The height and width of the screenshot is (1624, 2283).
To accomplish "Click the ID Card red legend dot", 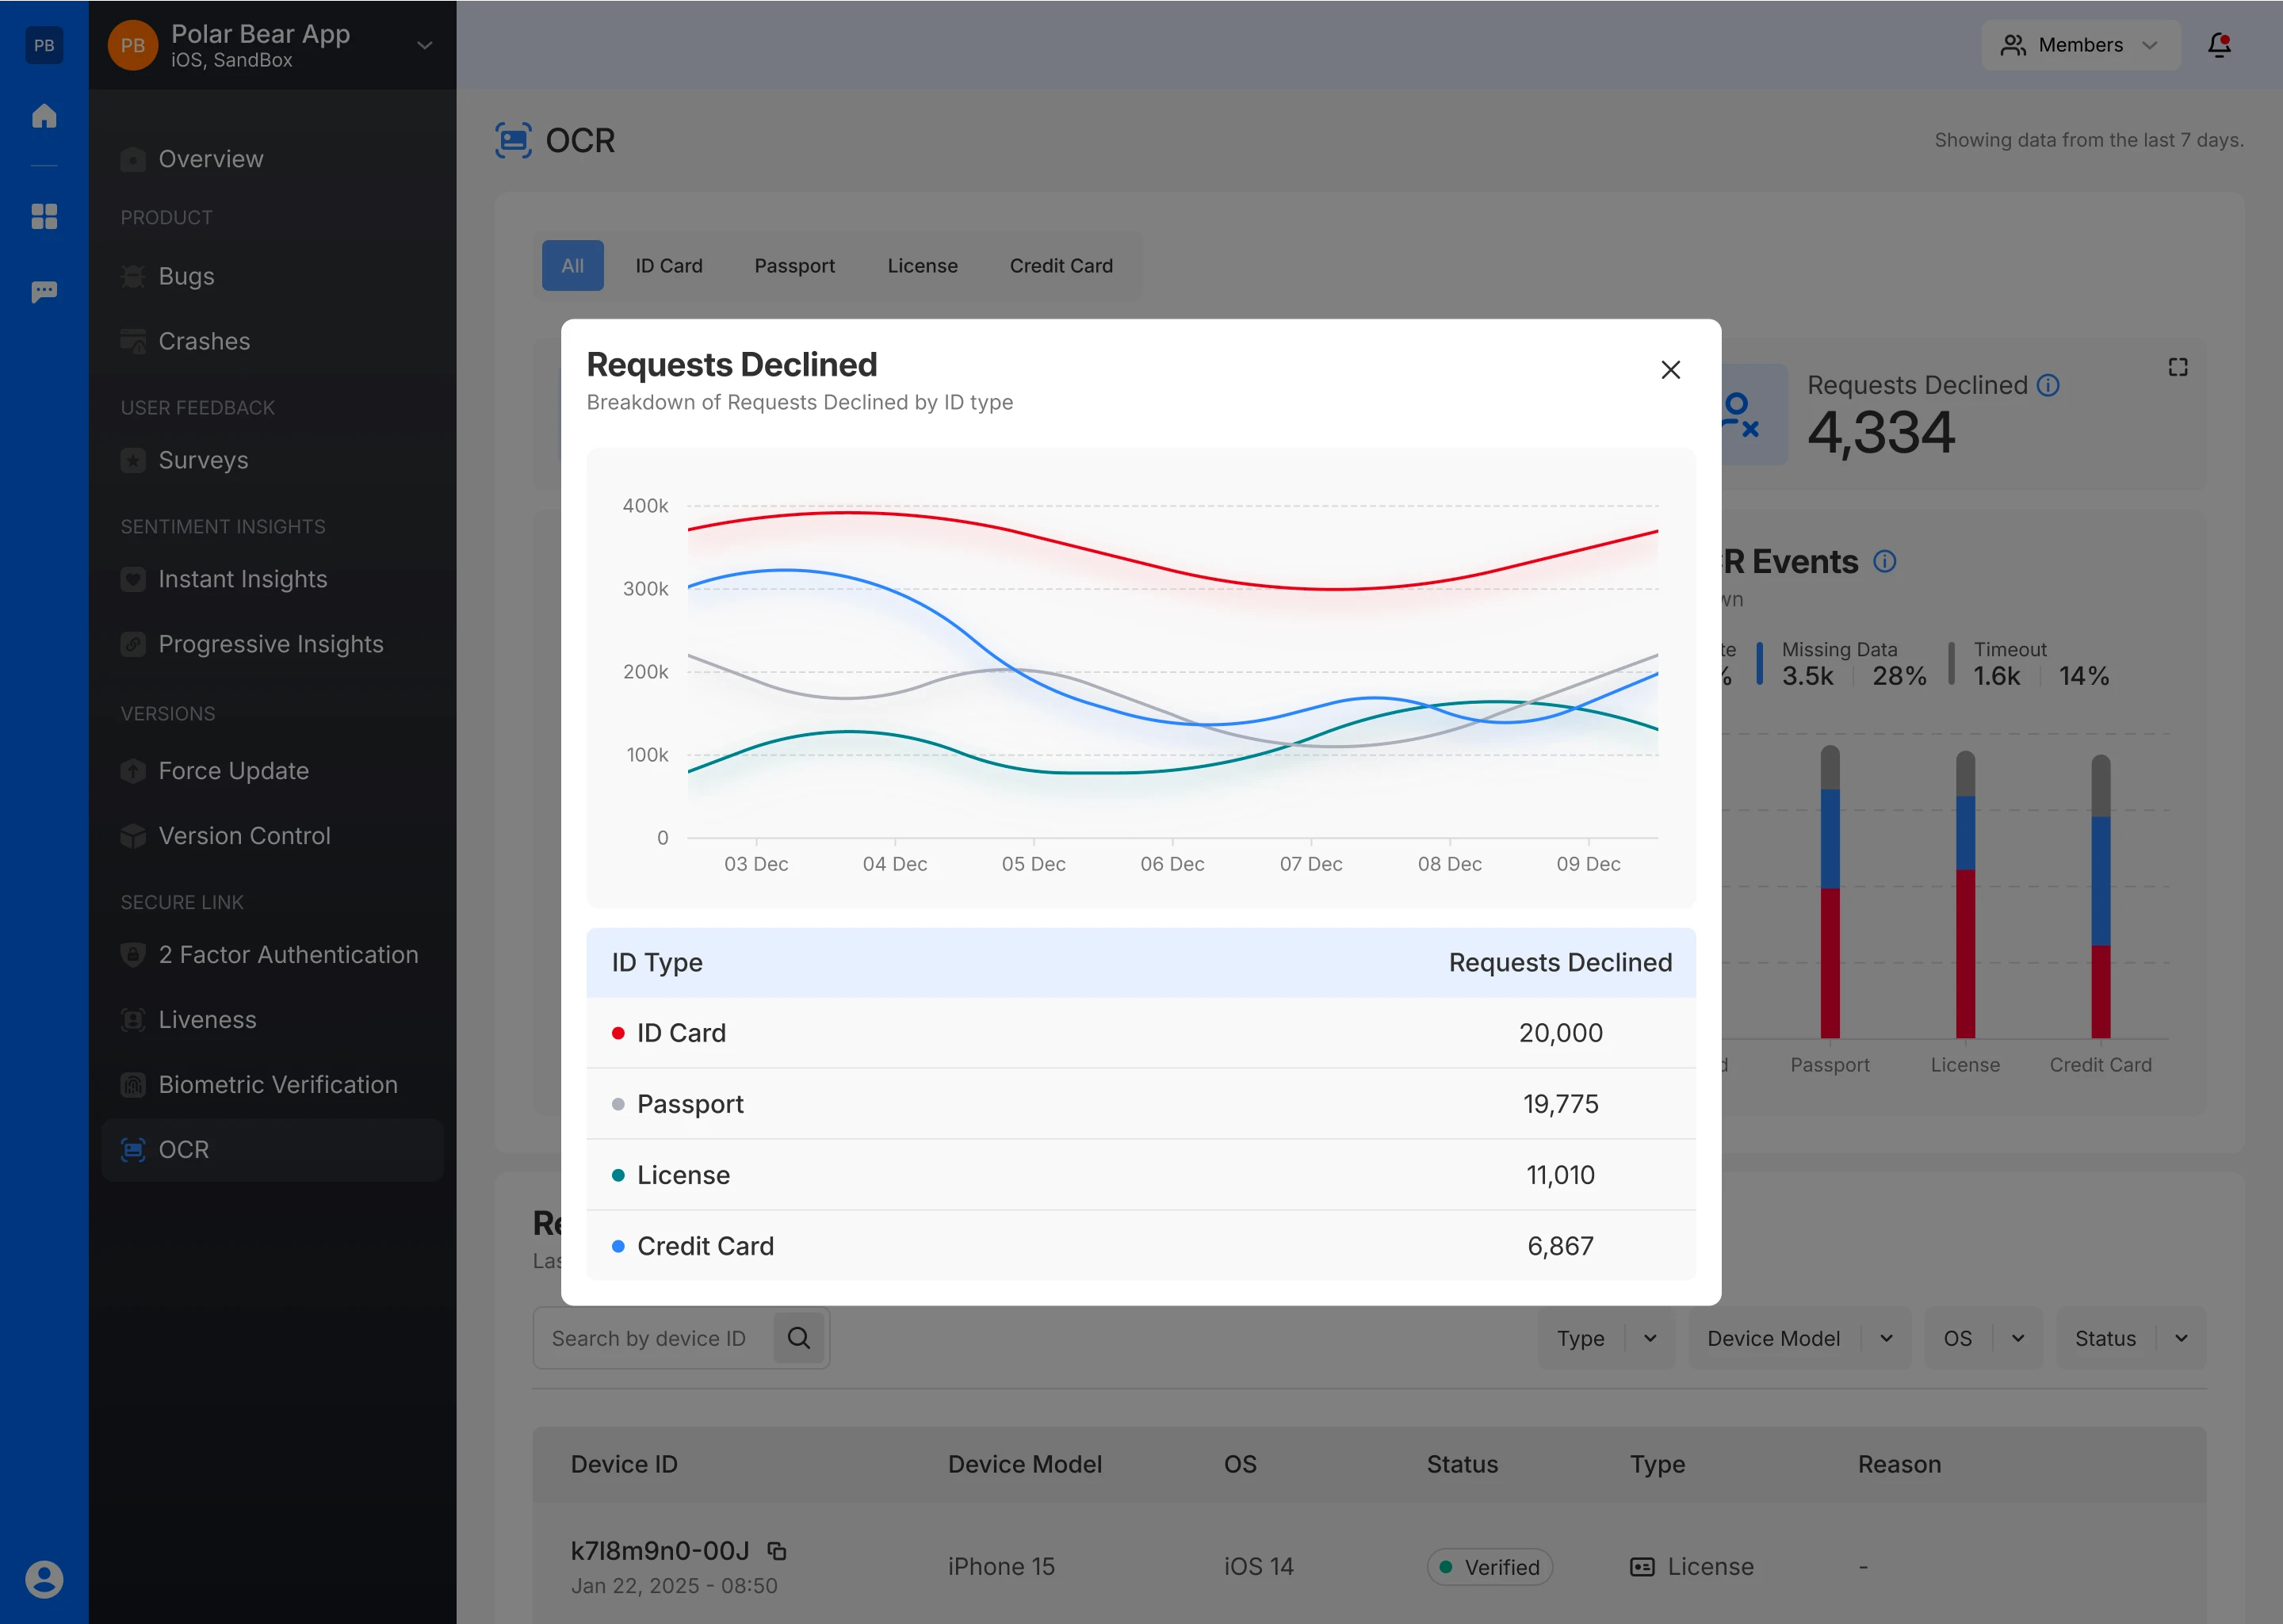I will [x=618, y=1033].
